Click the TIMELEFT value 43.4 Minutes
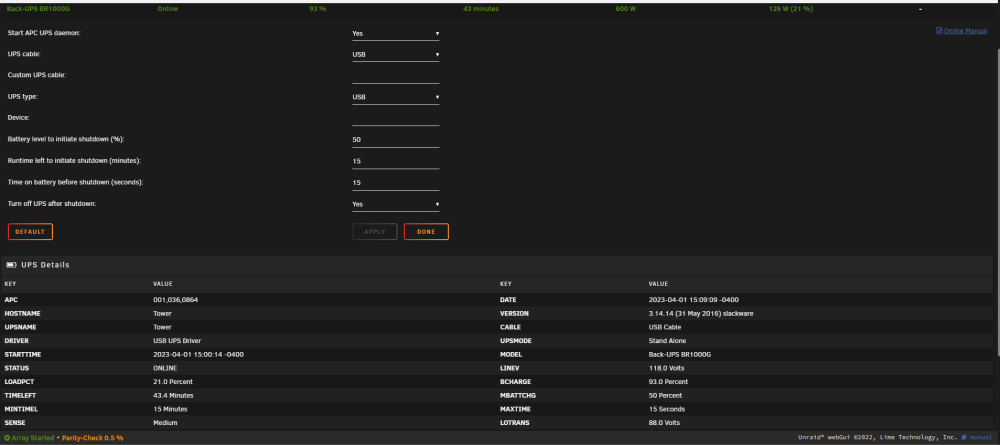 173,396
